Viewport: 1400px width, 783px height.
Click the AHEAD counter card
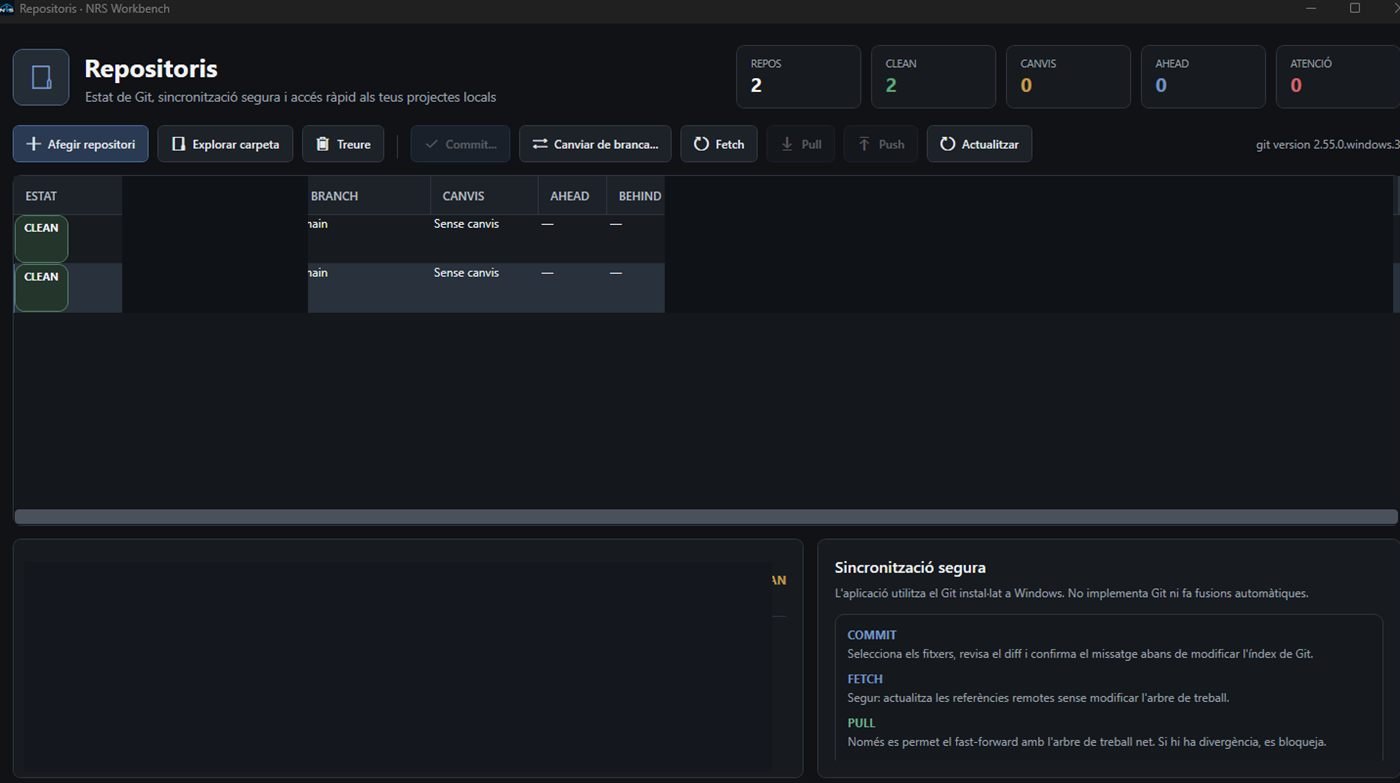click(1203, 76)
